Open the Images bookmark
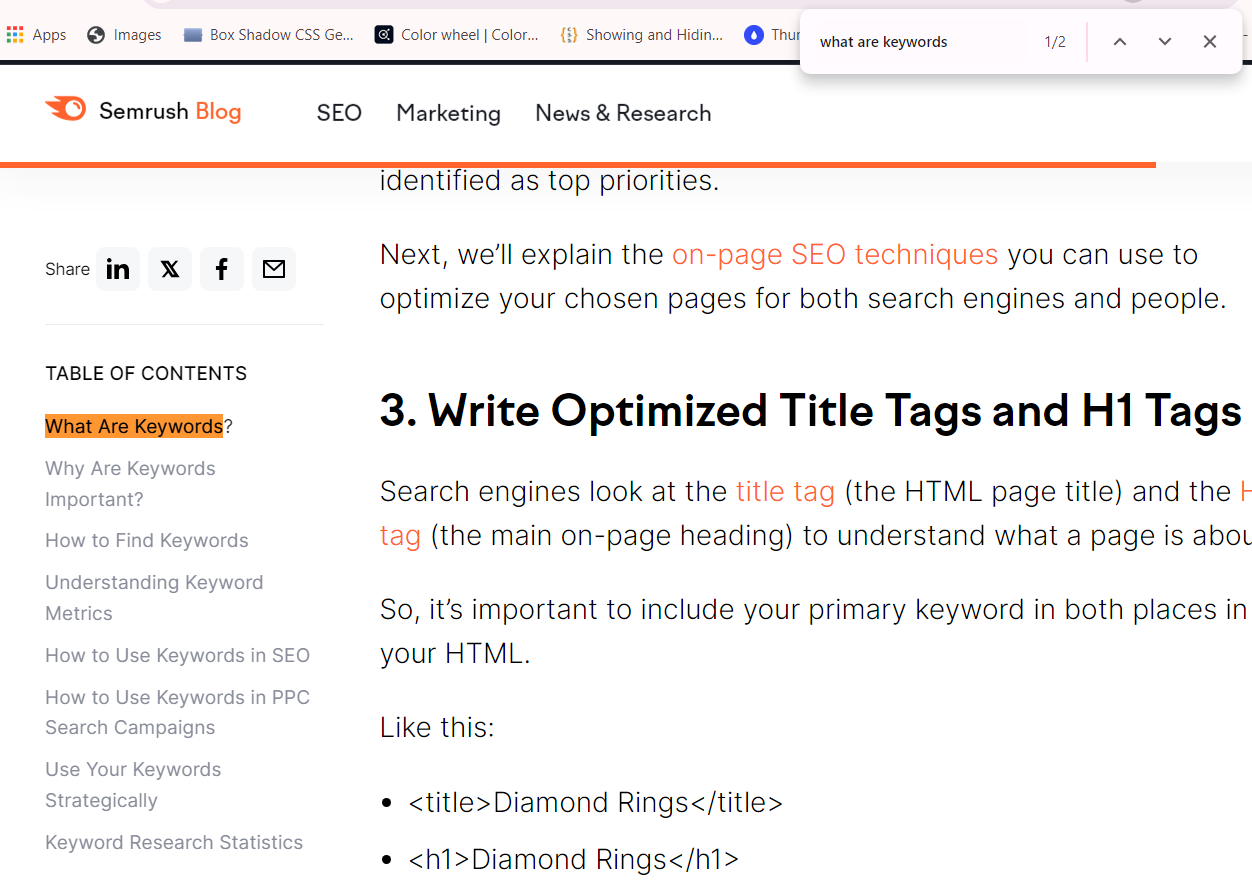Image resolution: width=1252 pixels, height=891 pixels. point(124,34)
